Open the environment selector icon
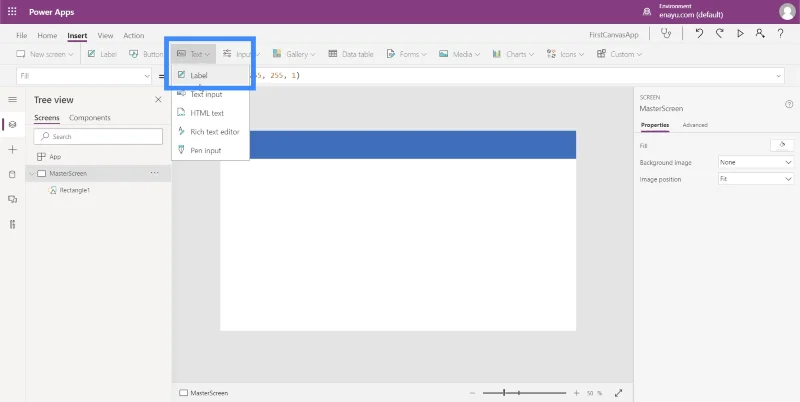Image resolution: width=800 pixels, height=402 pixels. 647,12
